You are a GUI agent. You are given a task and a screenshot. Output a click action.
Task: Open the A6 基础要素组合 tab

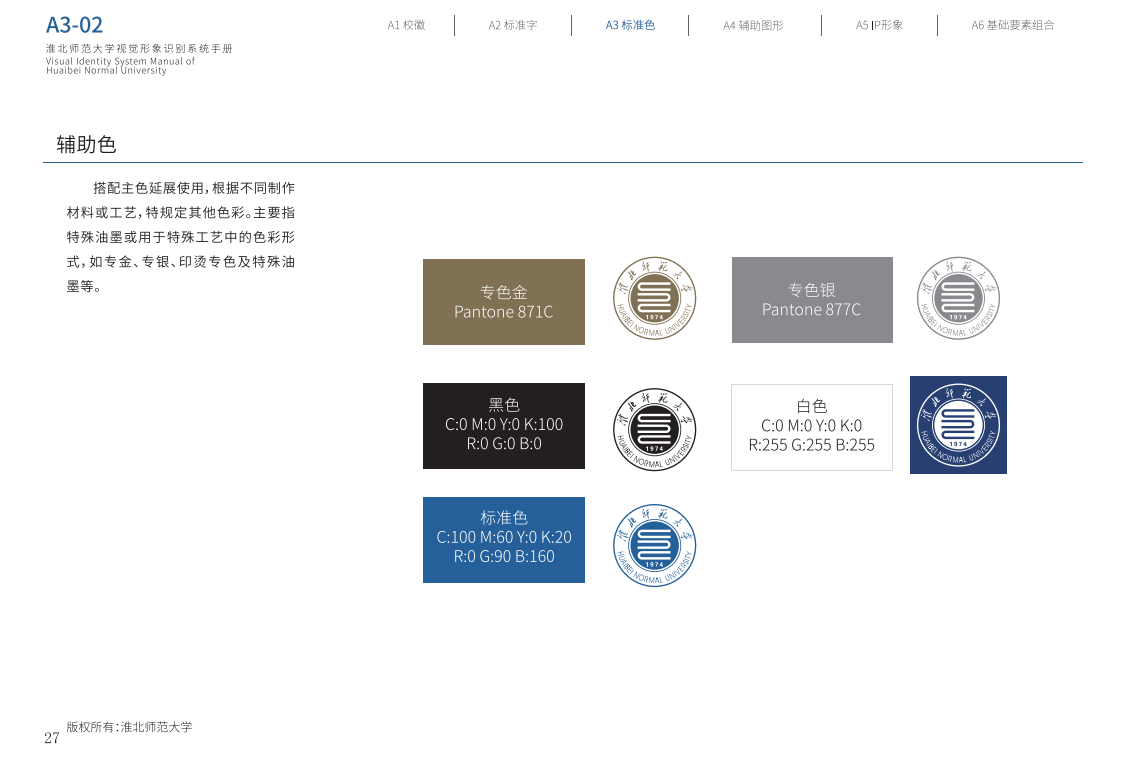coord(1012,25)
